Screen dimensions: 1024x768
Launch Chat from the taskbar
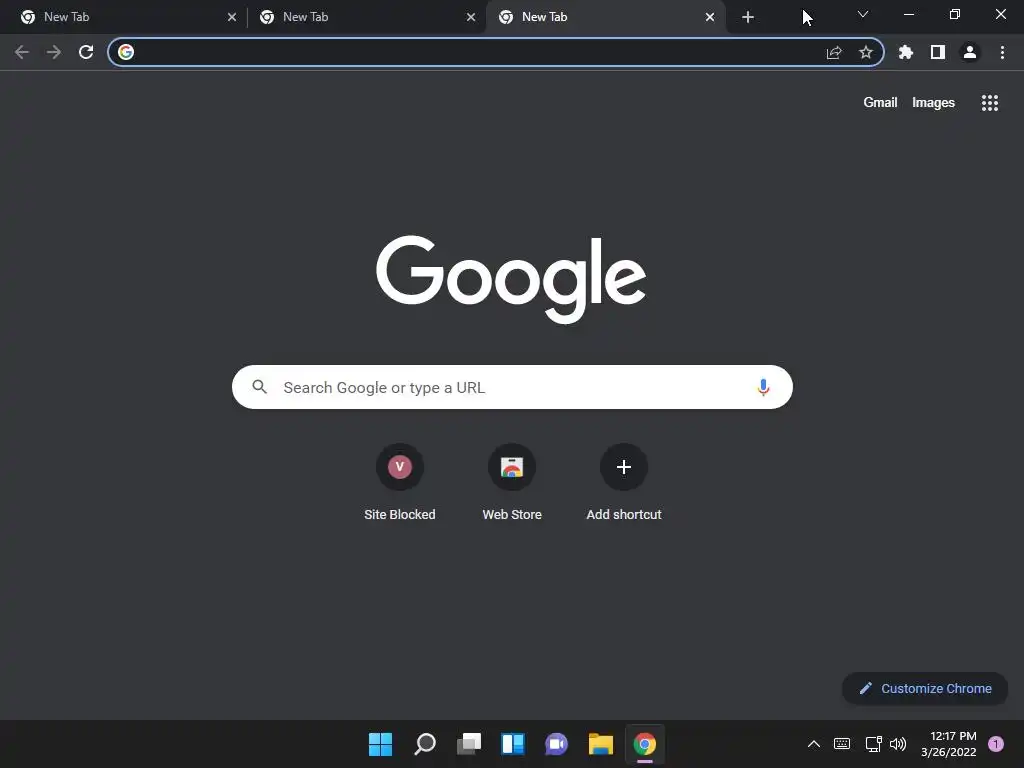click(x=556, y=744)
